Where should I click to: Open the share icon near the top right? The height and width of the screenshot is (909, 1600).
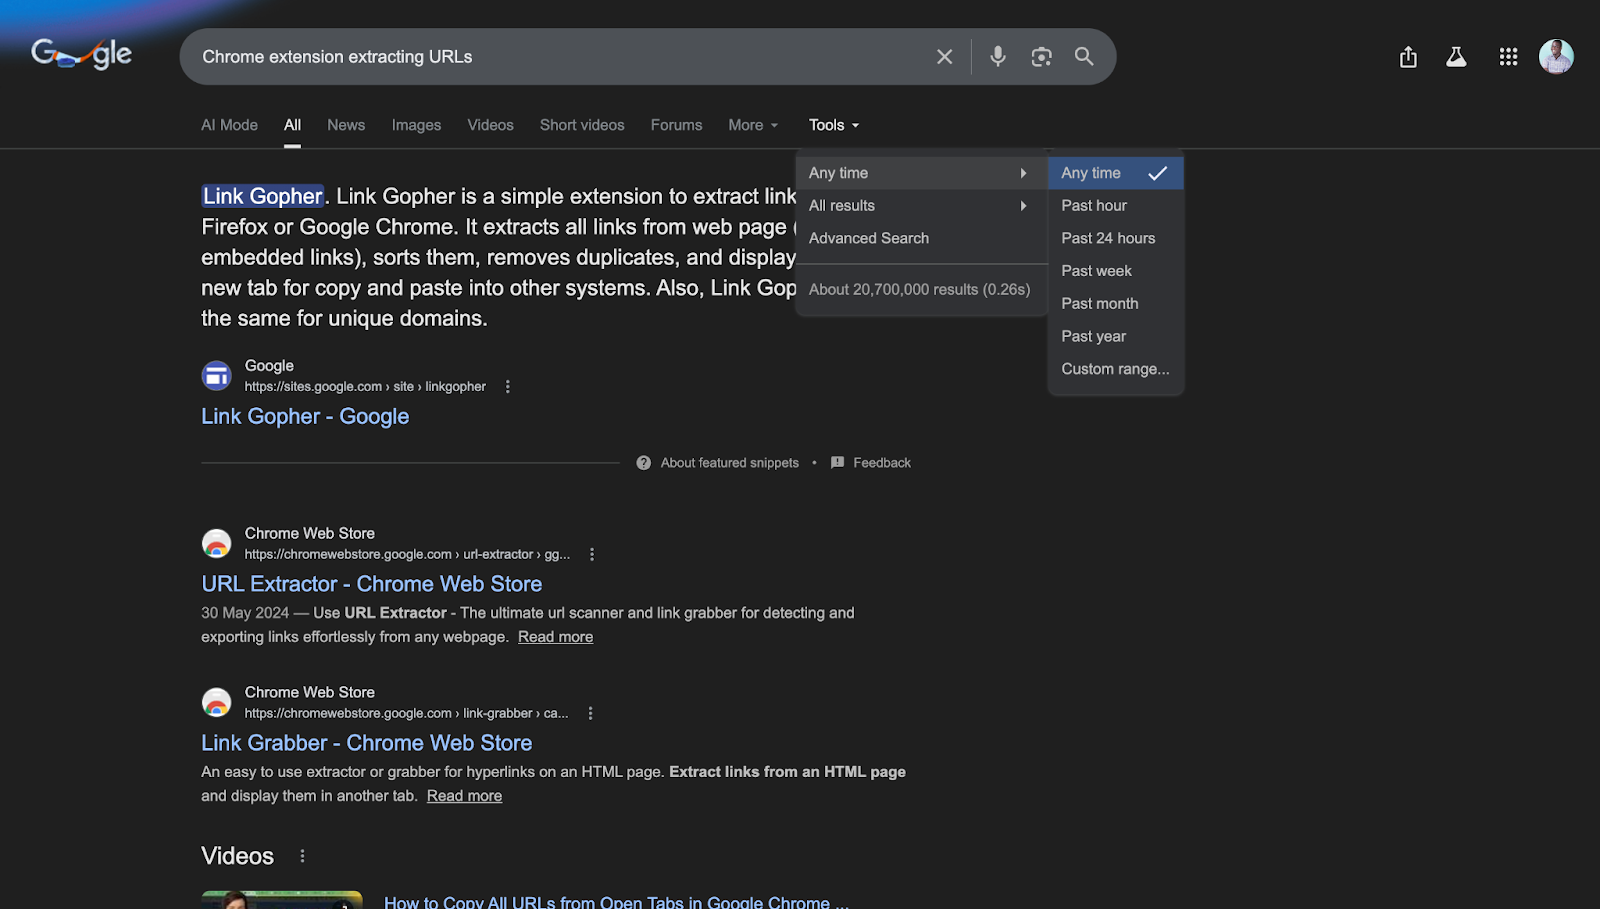pos(1407,57)
